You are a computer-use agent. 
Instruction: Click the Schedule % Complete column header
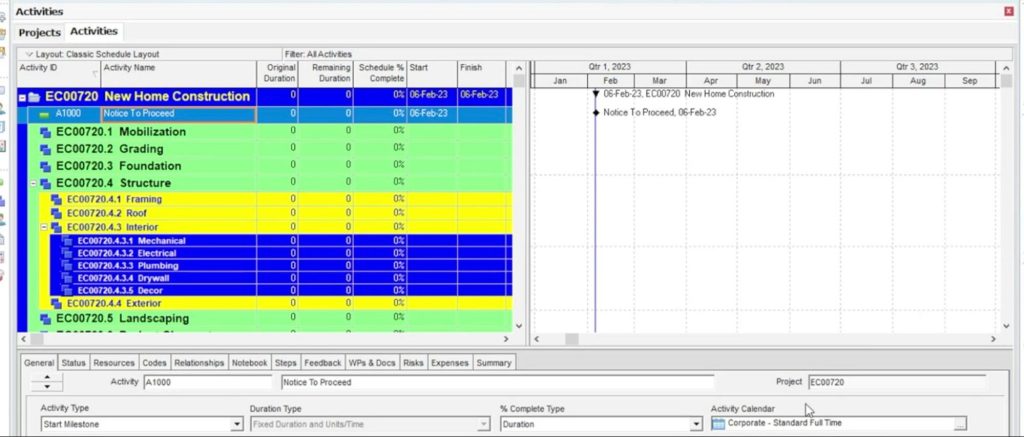(x=380, y=74)
